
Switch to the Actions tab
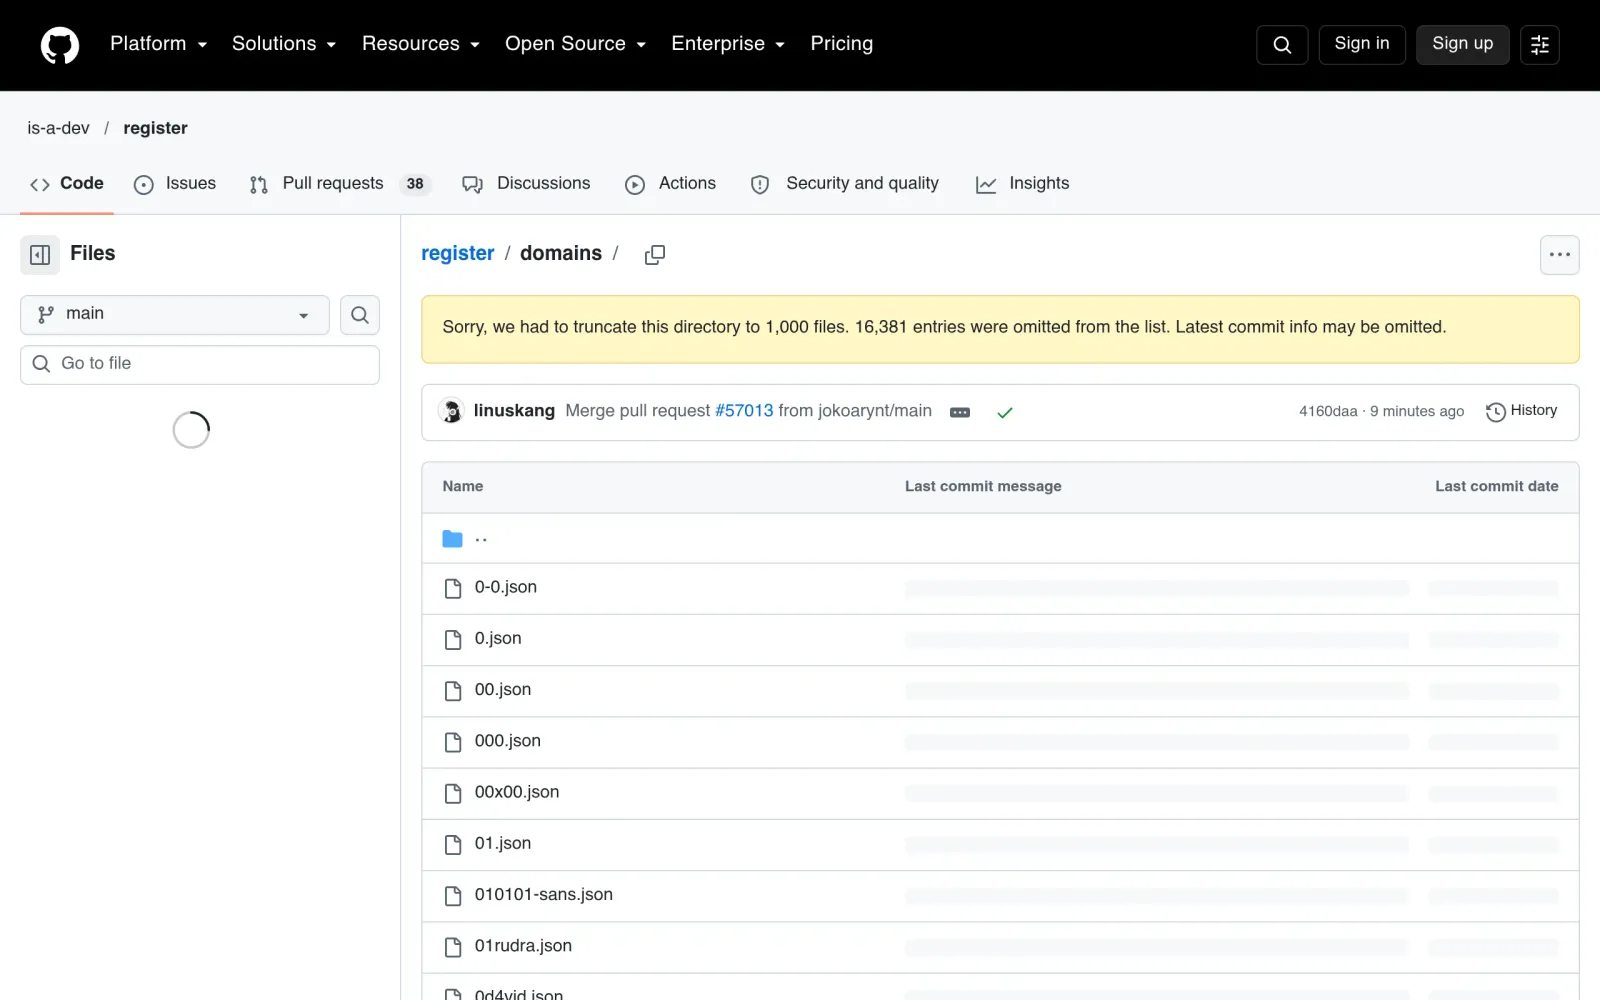click(671, 184)
